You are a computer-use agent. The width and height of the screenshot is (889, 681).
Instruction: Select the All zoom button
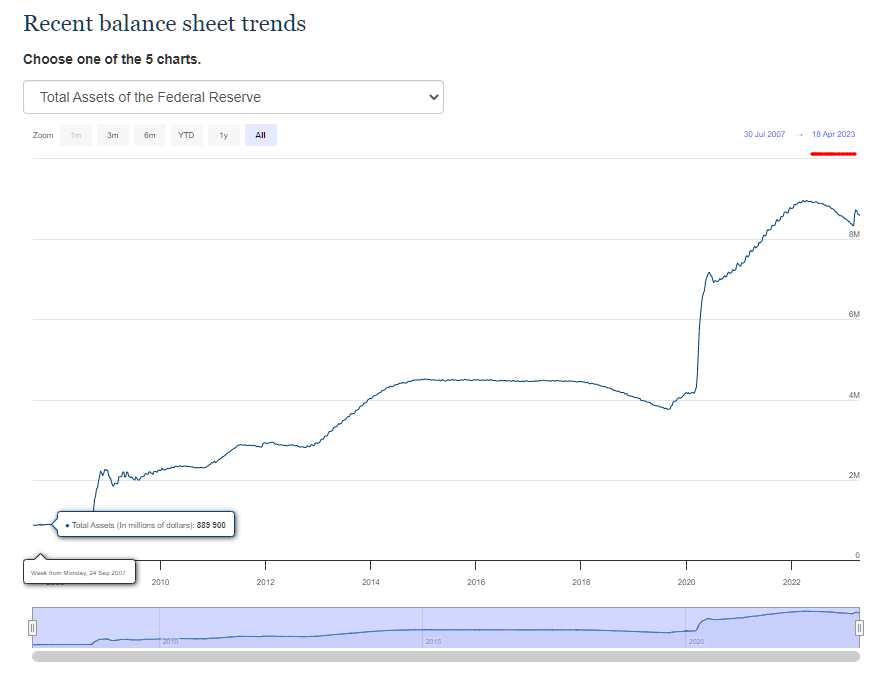(261, 135)
